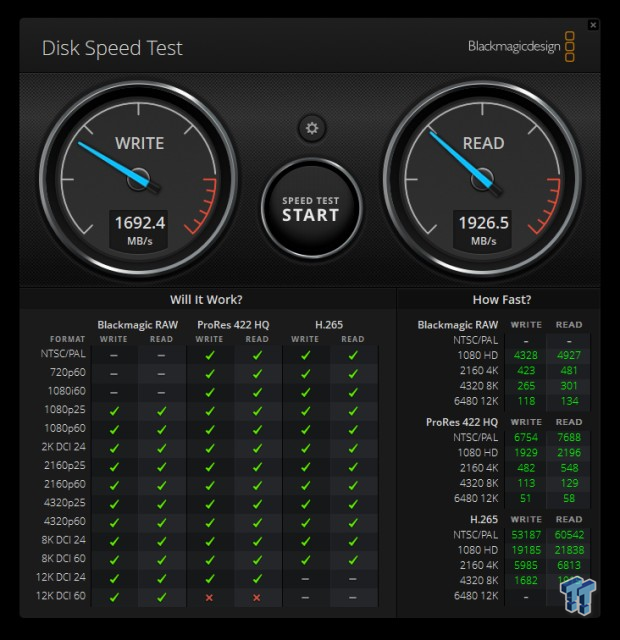This screenshot has width=620, height=640.
Task: Click the ProRes 422 HQ write checkmark at 1080i60
Action: 210,392
